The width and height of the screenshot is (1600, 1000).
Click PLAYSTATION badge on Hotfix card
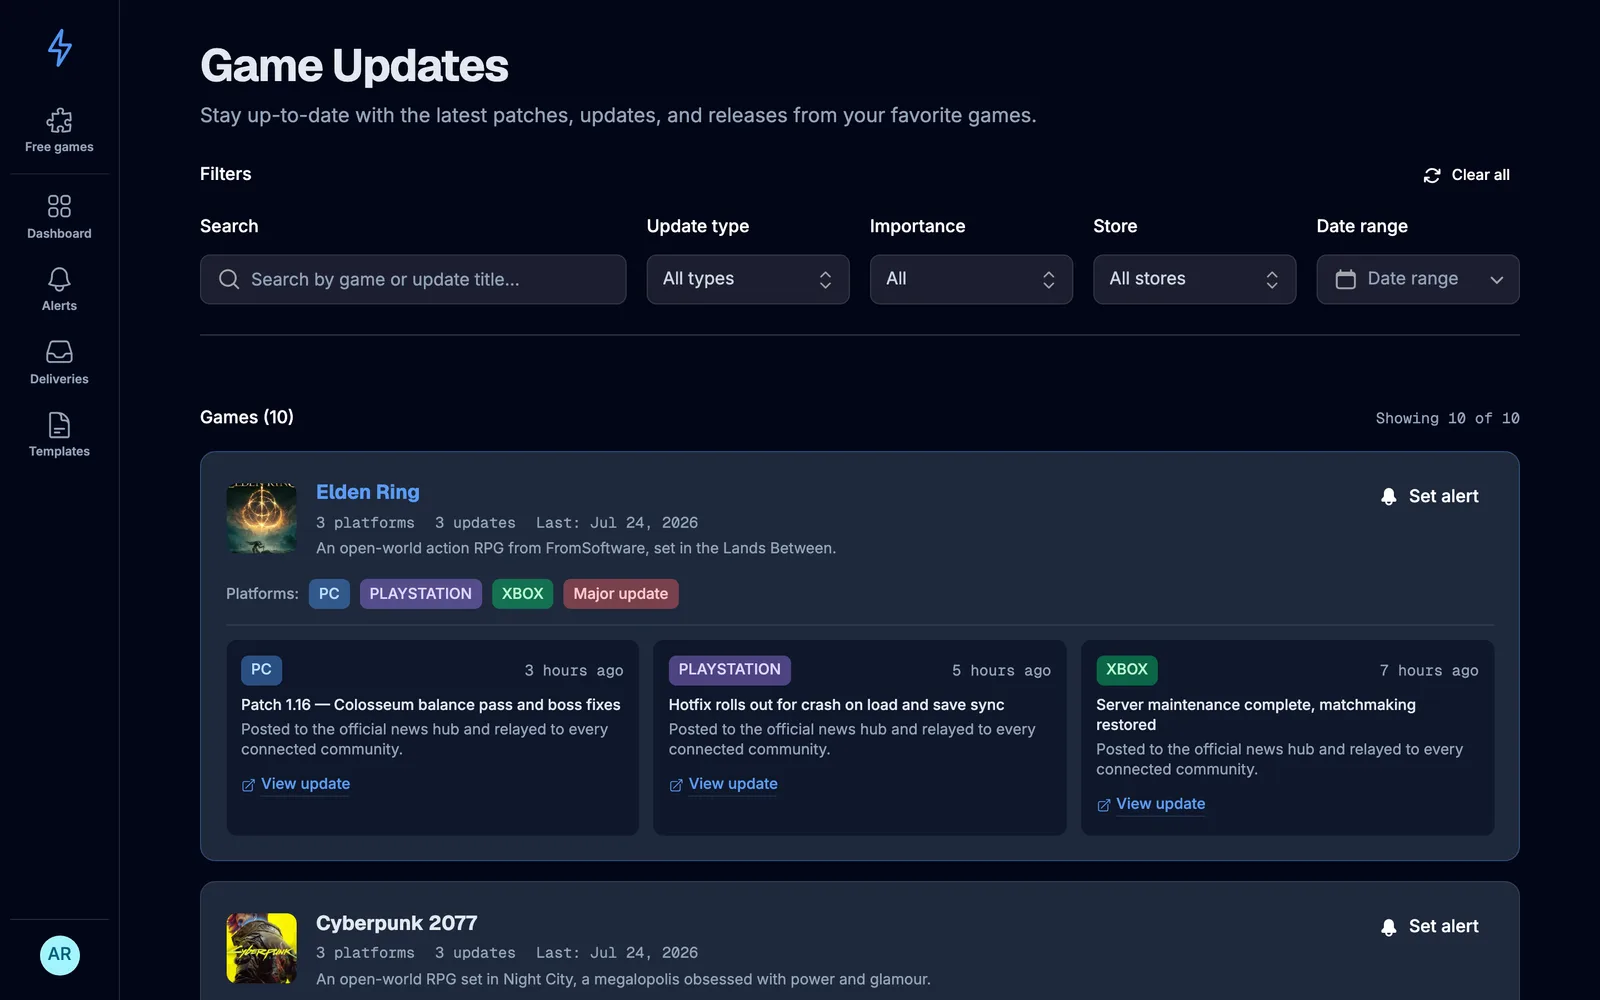[730, 670]
